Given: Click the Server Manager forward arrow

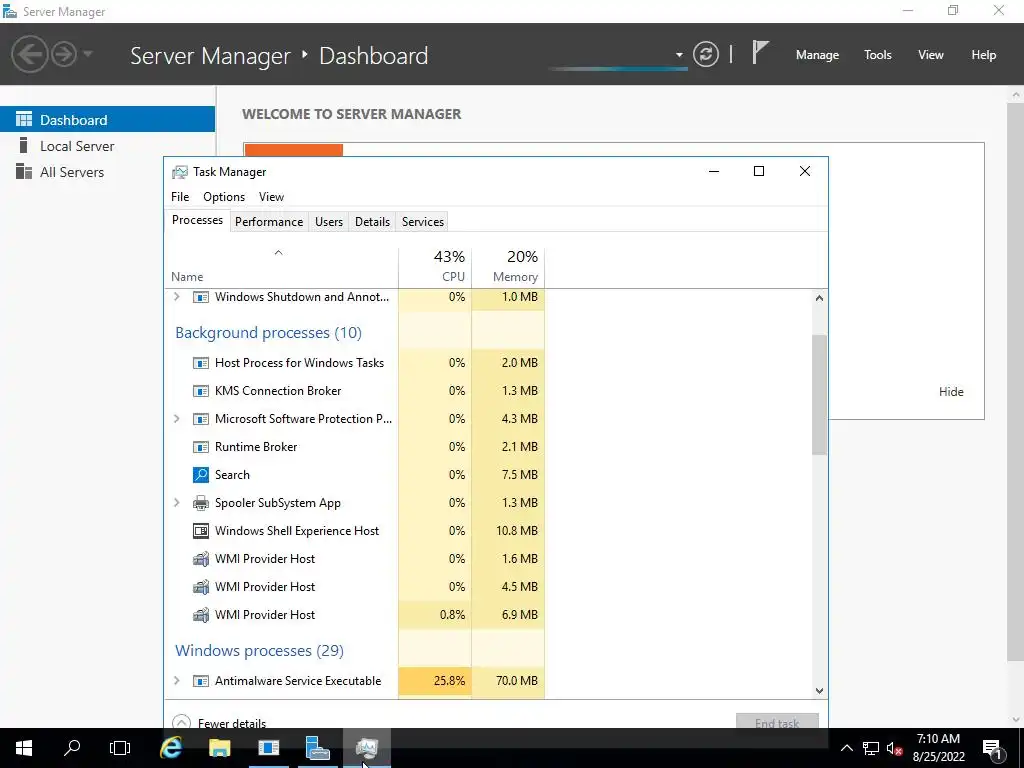Looking at the screenshot, I should tap(64, 54).
